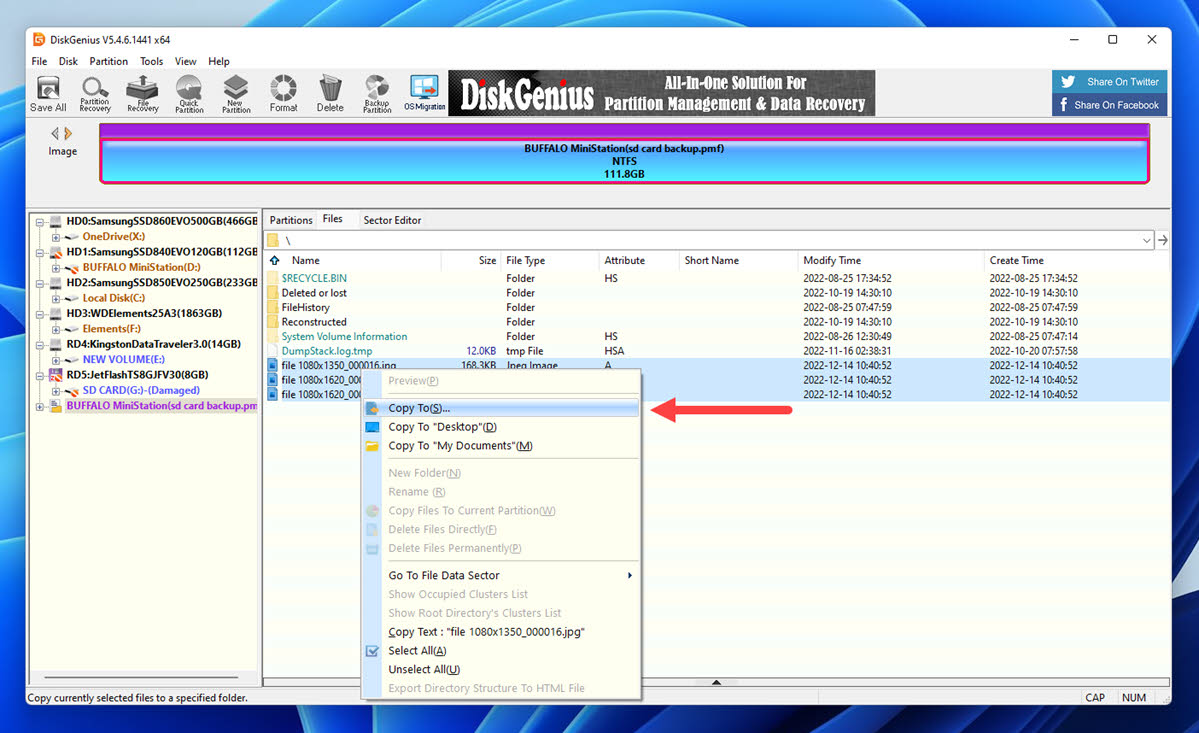This screenshot has width=1199, height=733.
Task: Switch to the Sector Editor tab
Action: coord(392,220)
